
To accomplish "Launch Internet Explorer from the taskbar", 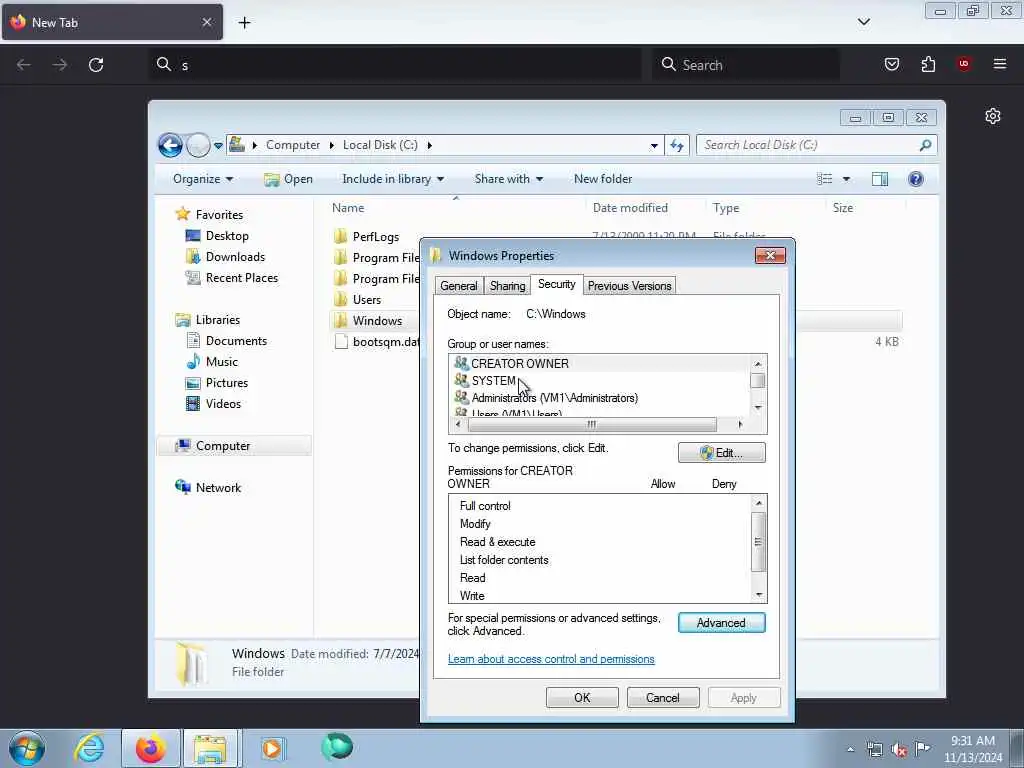I will click(89, 748).
